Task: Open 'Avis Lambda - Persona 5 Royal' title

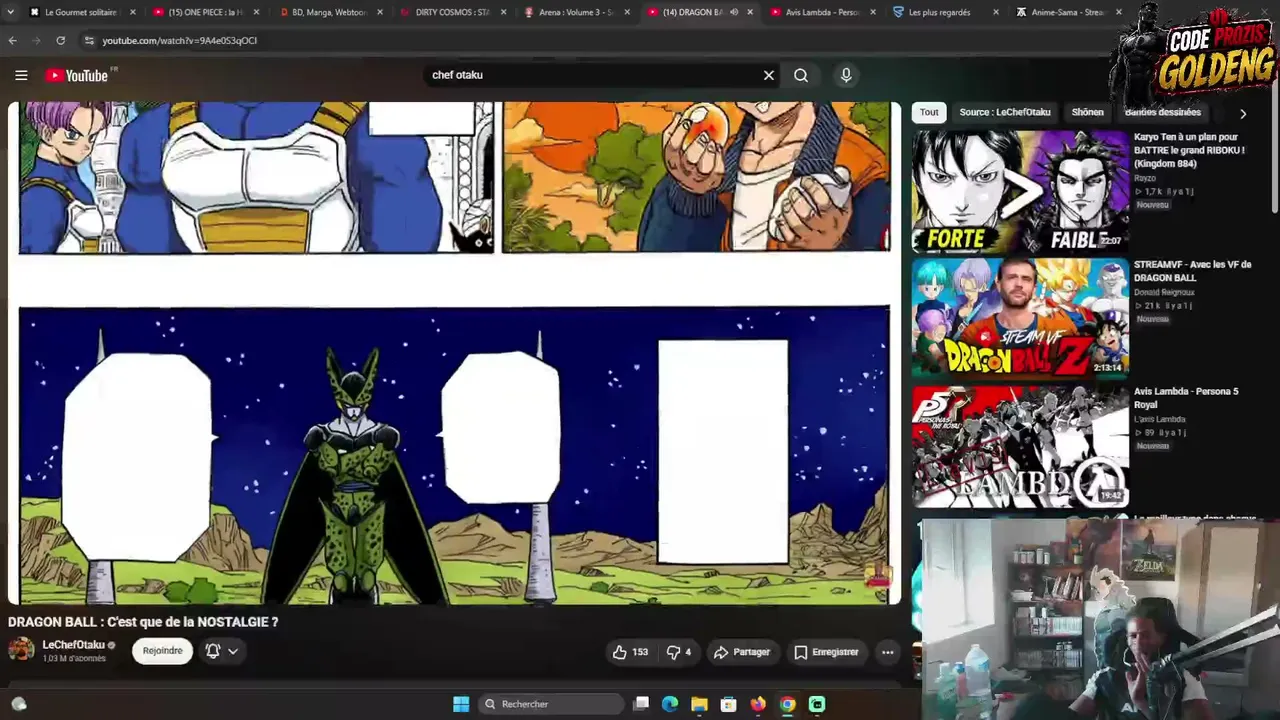Action: (1186, 398)
